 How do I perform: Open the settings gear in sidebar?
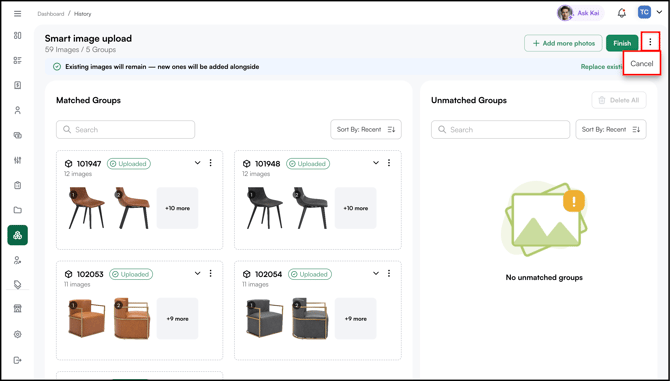click(x=18, y=334)
